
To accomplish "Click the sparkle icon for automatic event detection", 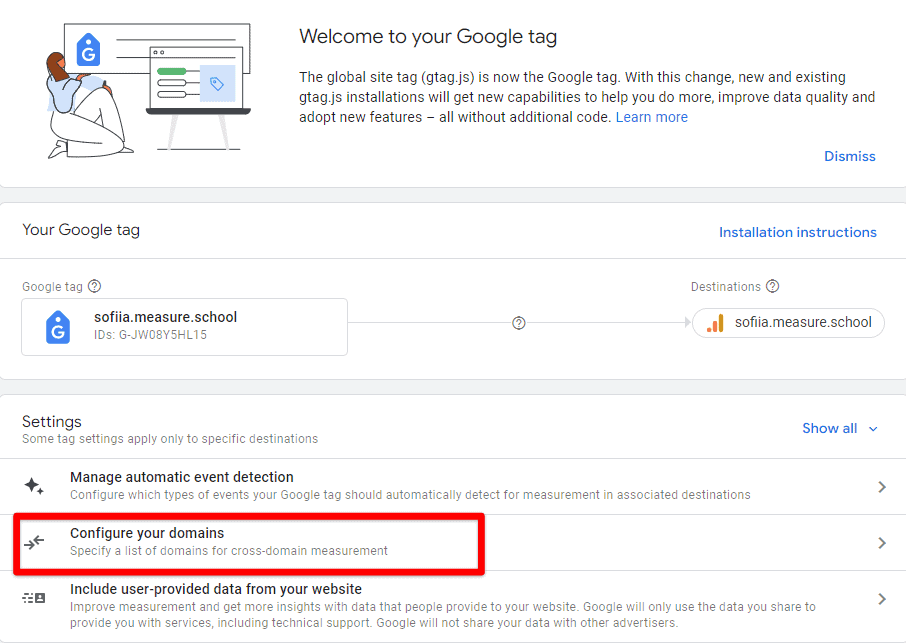I will (x=33, y=486).
